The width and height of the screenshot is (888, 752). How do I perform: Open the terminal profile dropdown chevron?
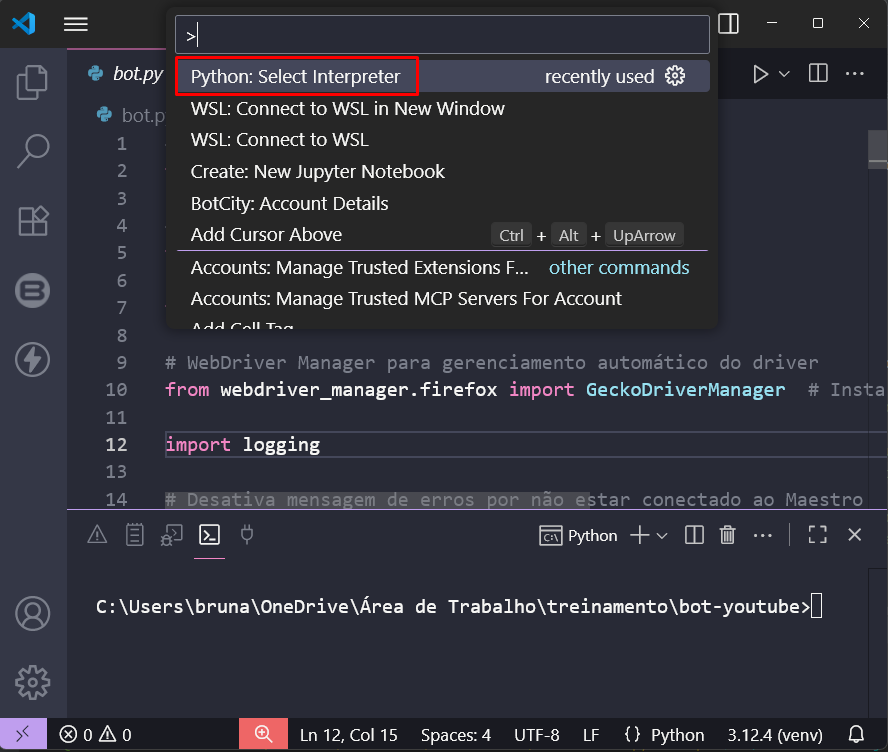pos(662,535)
